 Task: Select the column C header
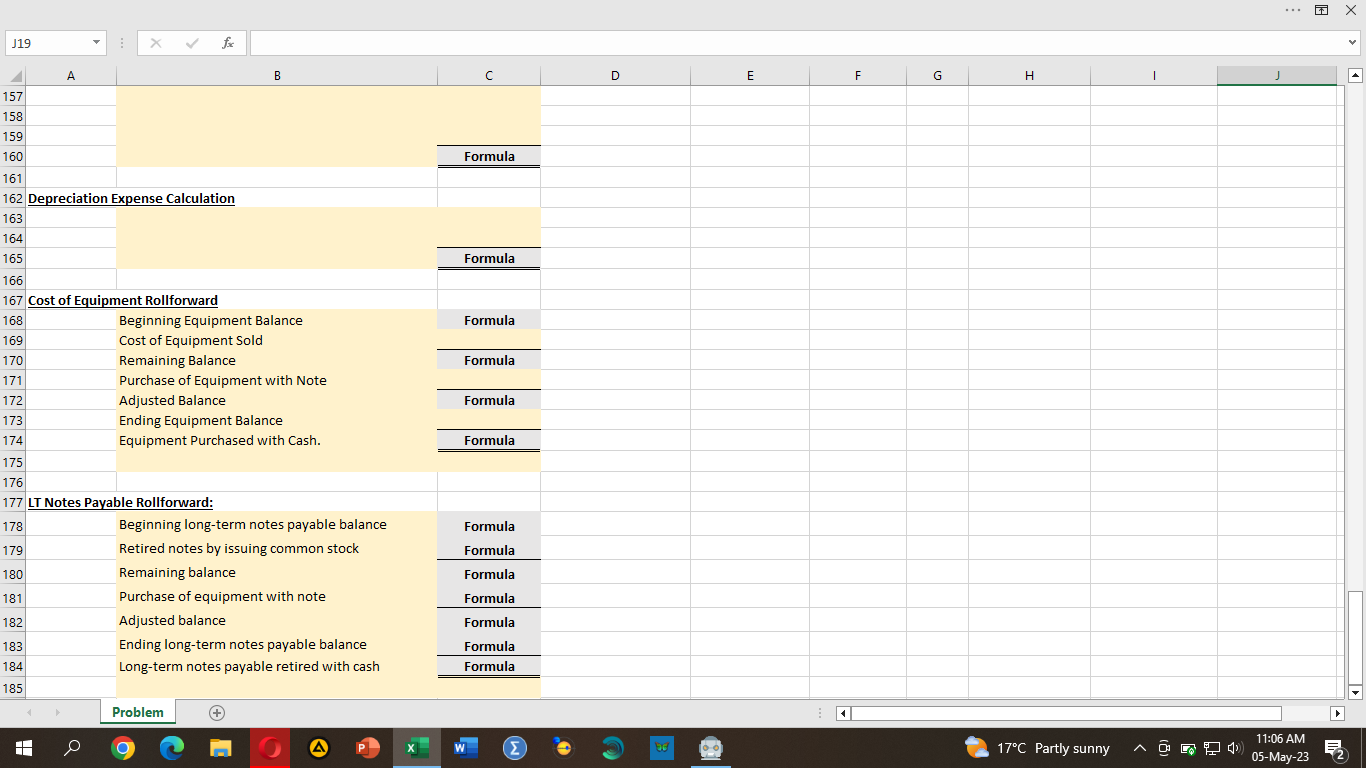tap(489, 76)
